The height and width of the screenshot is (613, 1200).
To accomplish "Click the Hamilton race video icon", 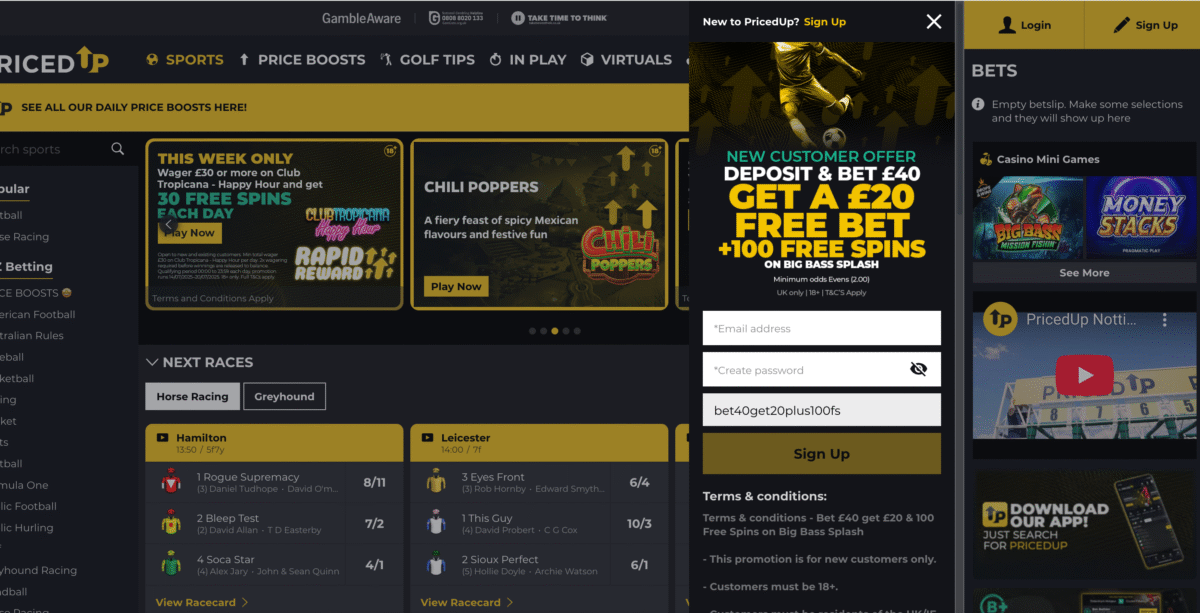I will click(x=162, y=437).
